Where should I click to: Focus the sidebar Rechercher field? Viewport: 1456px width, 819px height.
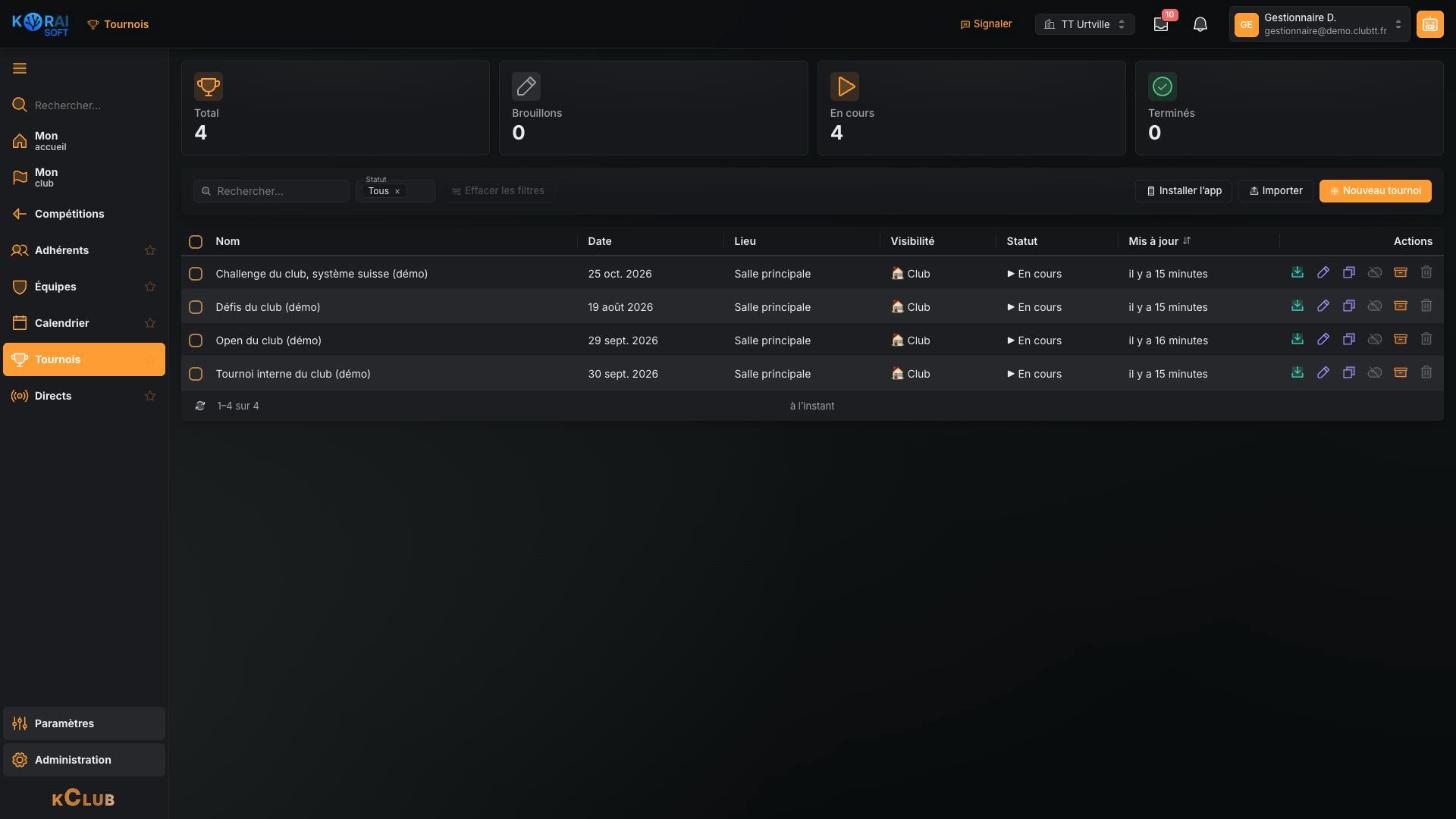pos(84,105)
